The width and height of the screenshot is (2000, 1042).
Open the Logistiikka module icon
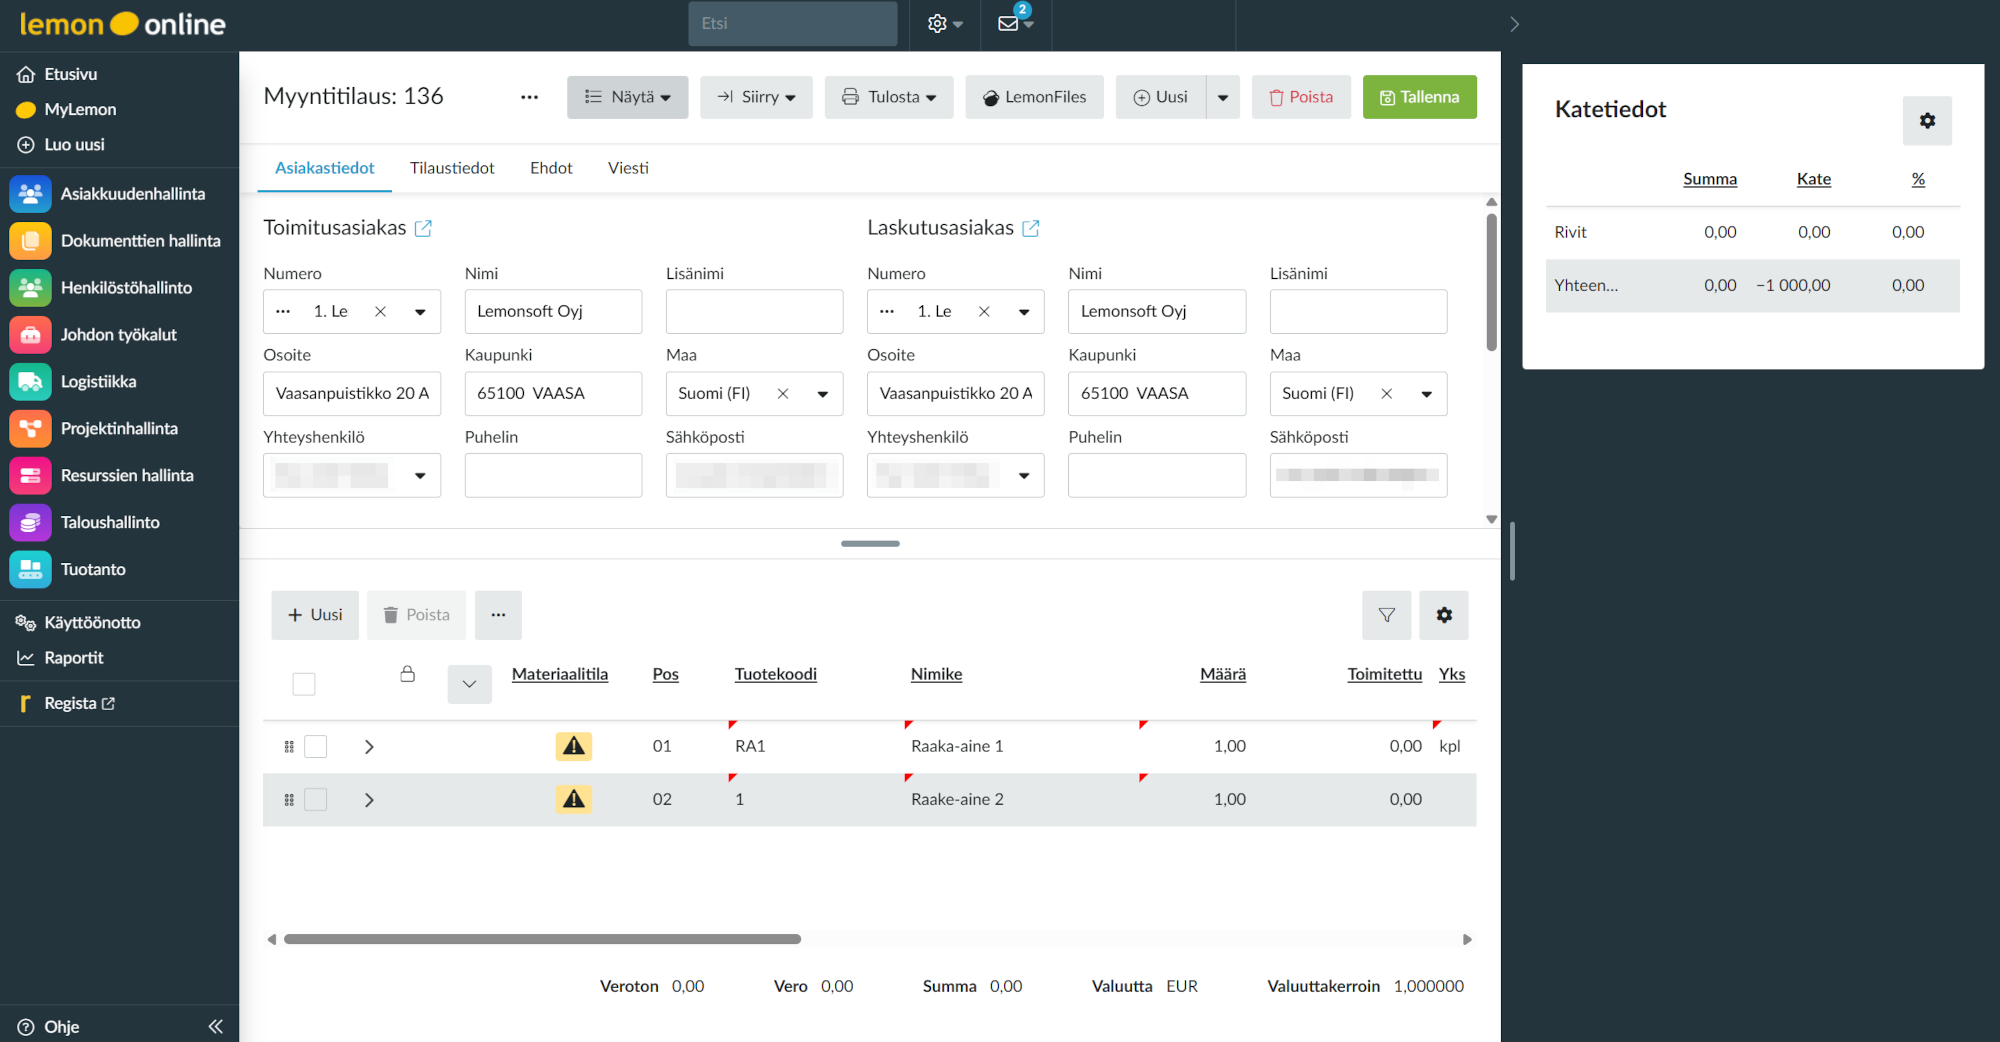30,382
